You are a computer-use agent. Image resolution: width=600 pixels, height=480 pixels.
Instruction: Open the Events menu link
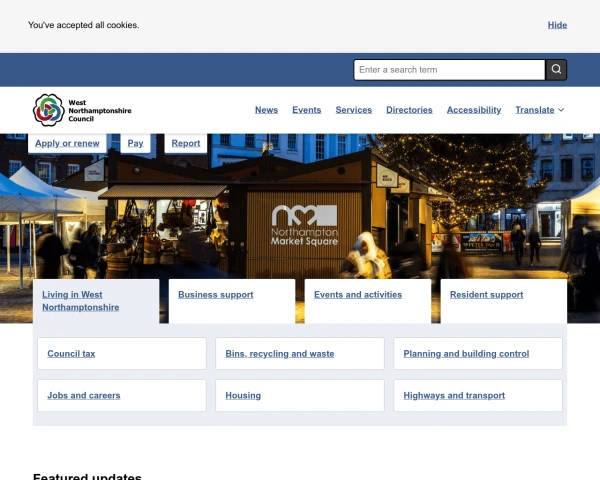(x=307, y=110)
